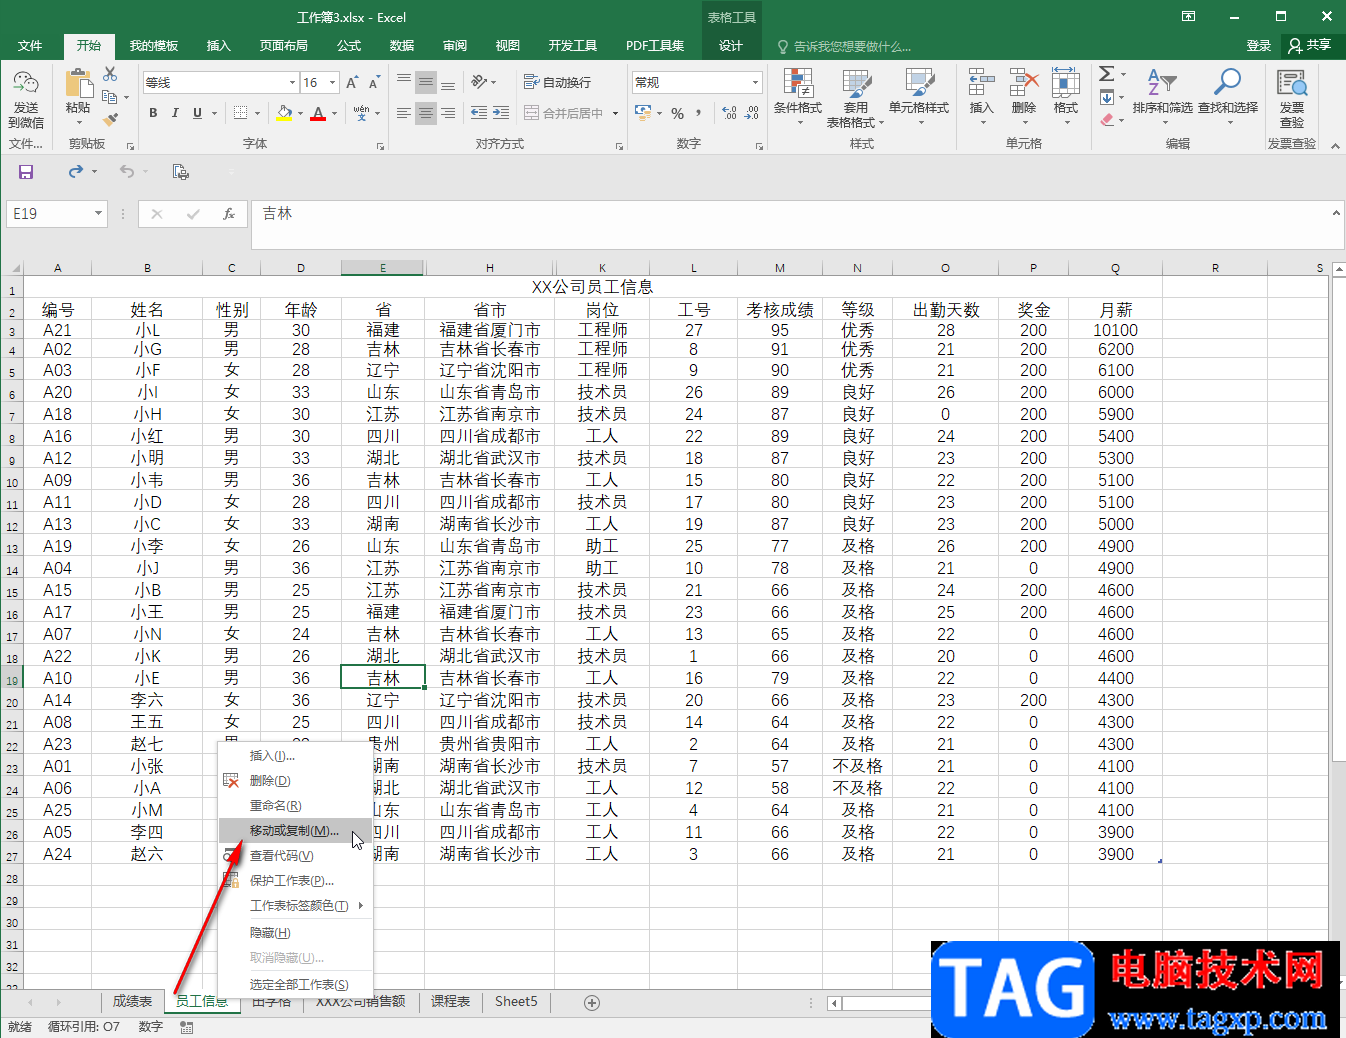Choose Move or Copy (移动或复制) from context menu
The width and height of the screenshot is (1346, 1038).
pyautogui.click(x=294, y=831)
